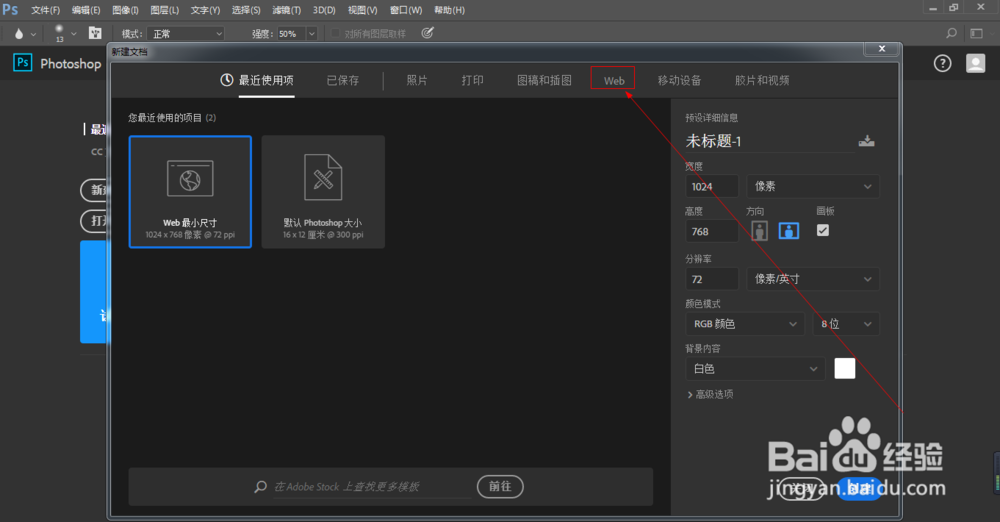Click the 高度 height field 768

(x=712, y=232)
